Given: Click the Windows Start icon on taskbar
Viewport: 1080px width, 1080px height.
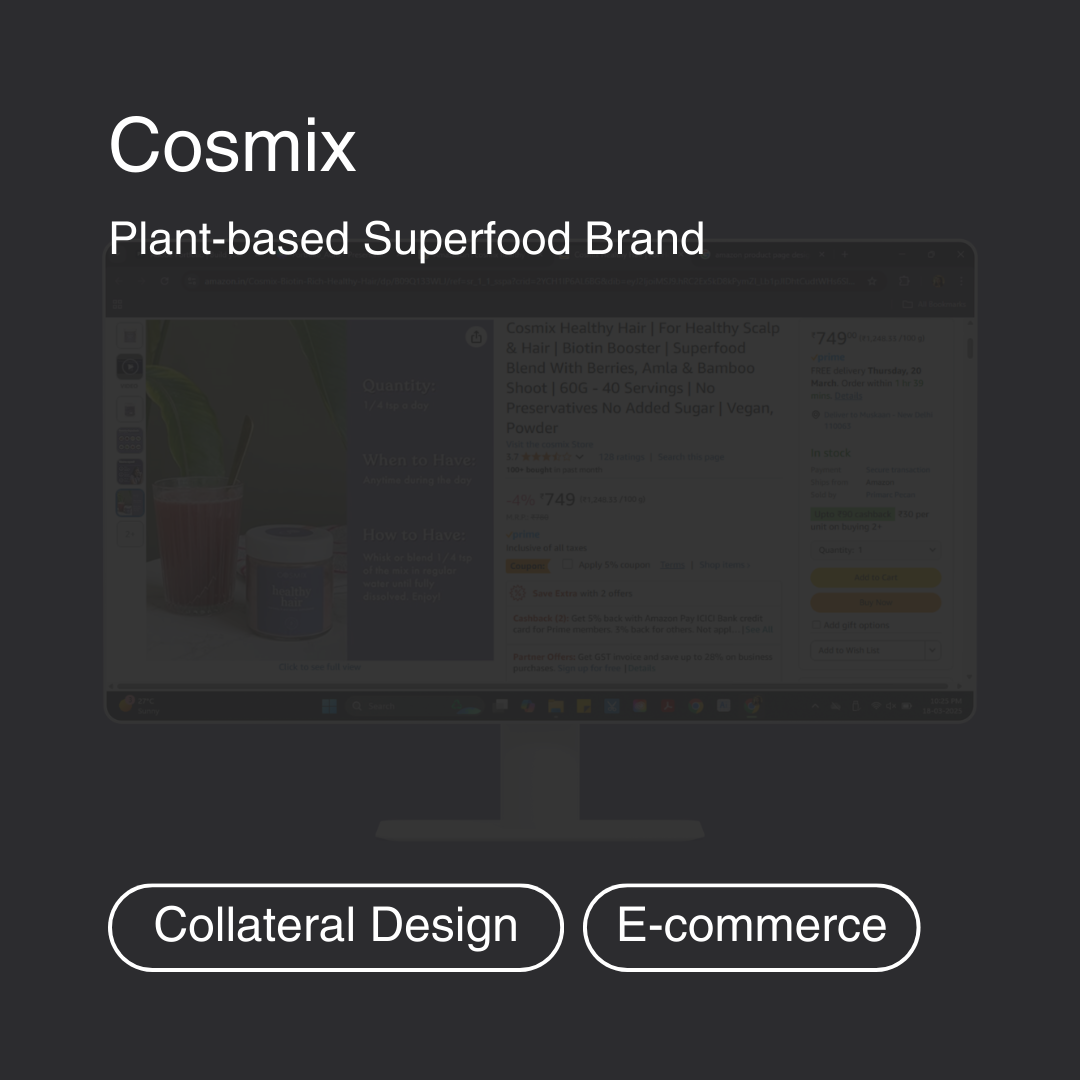Looking at the screenshot, I should [329, 706].
